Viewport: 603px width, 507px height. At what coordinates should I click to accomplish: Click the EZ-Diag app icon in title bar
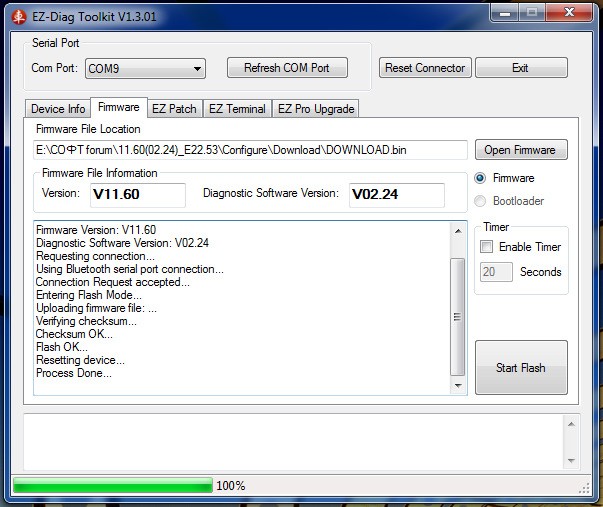[13, 16]
